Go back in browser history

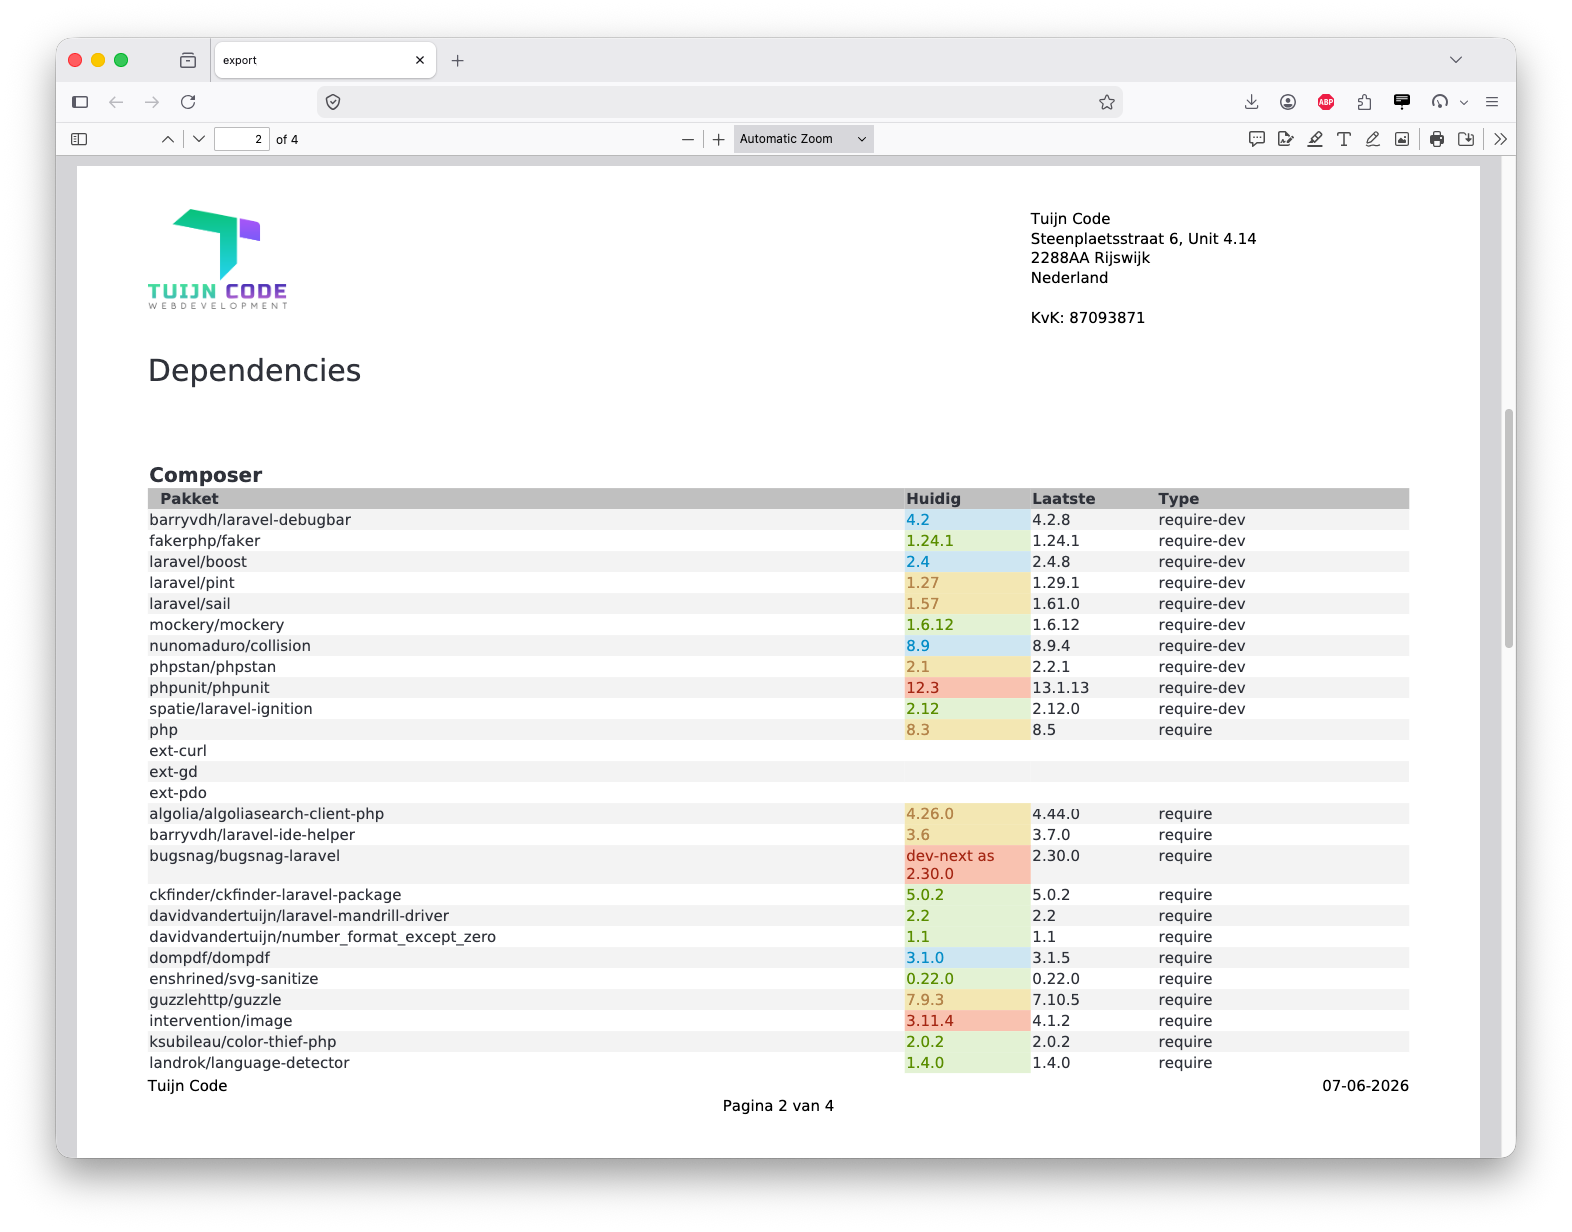click(116, 102)
